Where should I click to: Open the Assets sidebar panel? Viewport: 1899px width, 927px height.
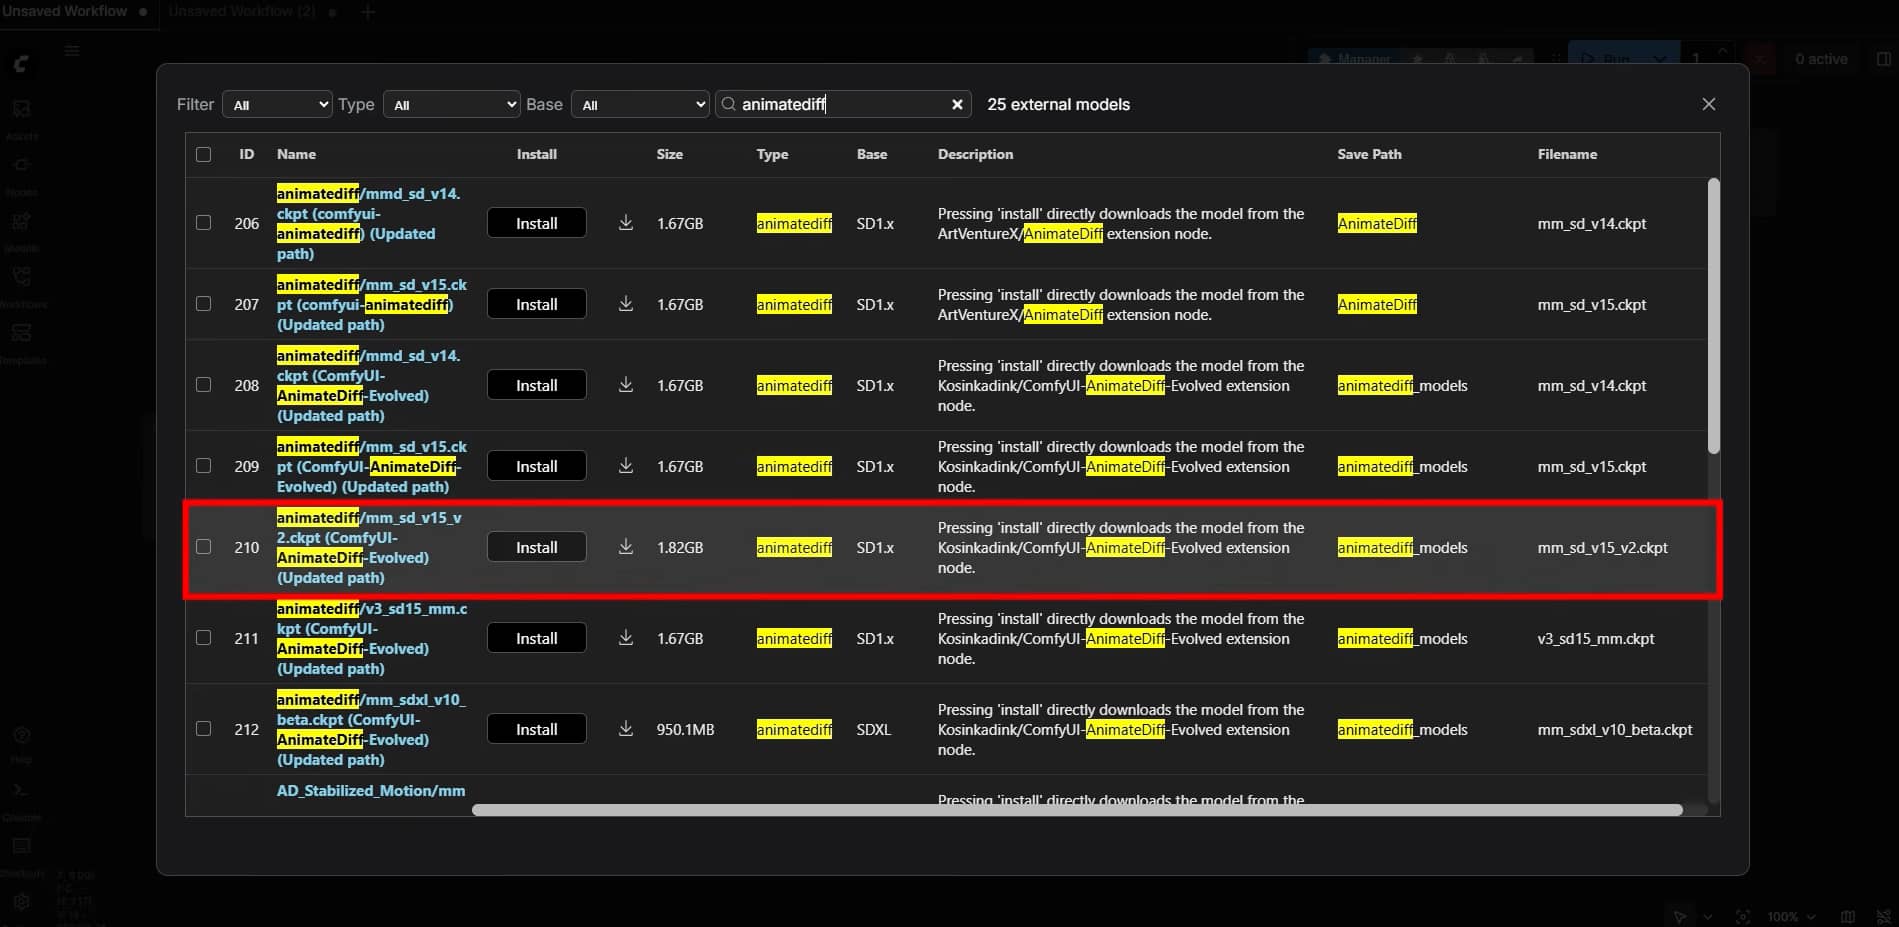point(22,117)
